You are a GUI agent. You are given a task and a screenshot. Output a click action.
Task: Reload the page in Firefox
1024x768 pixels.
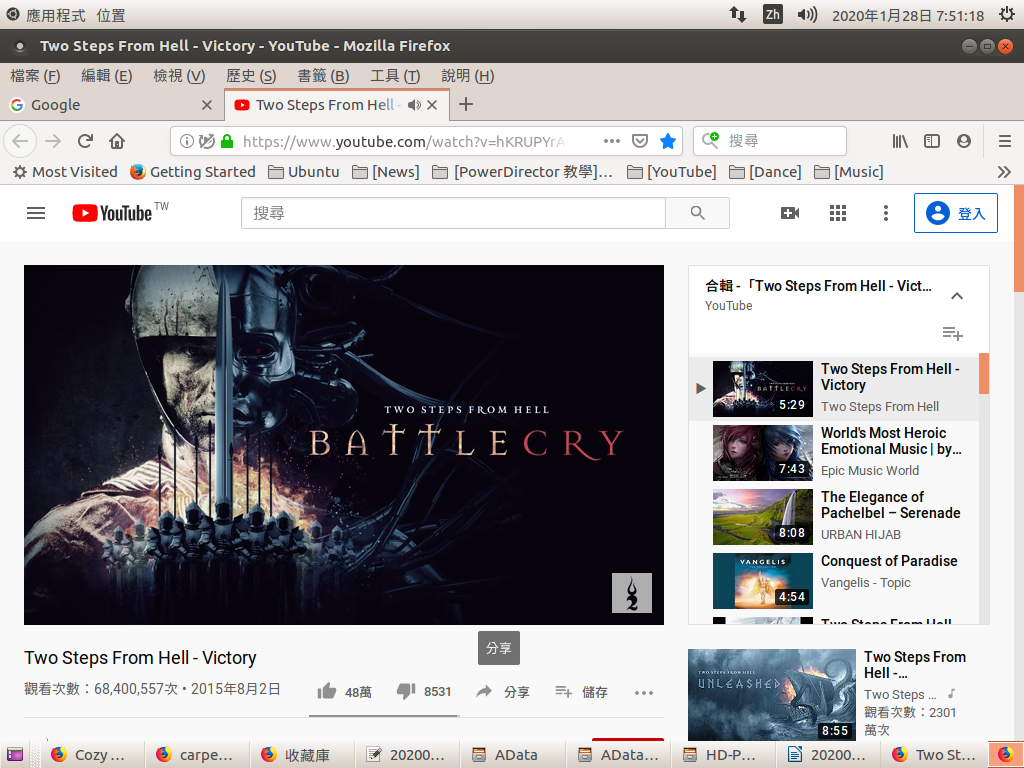(86, 141)
